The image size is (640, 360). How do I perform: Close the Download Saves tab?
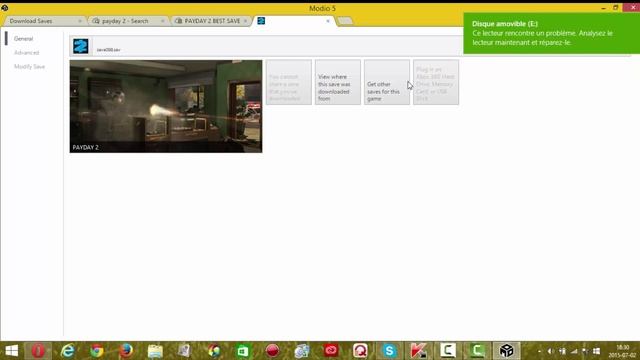tap(80, 21)
